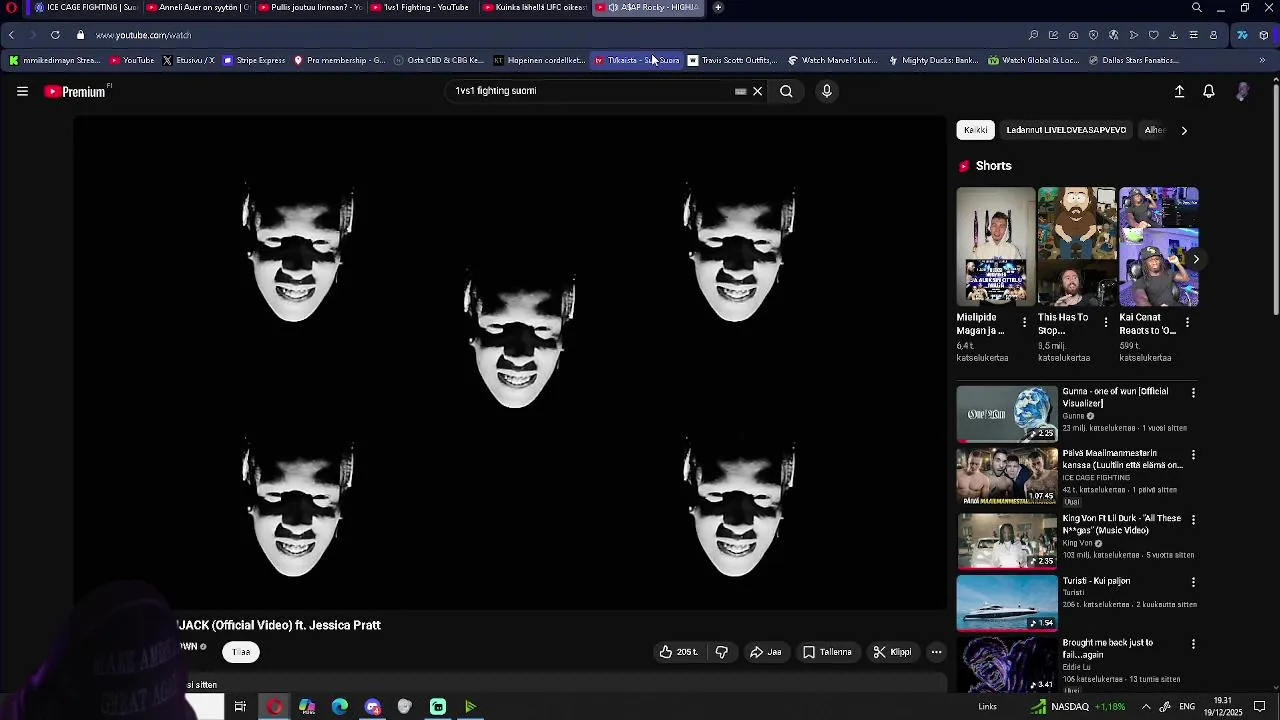This screenshot has height=720, width=1280.
Task: Select the Kaikki filter chip
Action: click(x=975, y=130)
